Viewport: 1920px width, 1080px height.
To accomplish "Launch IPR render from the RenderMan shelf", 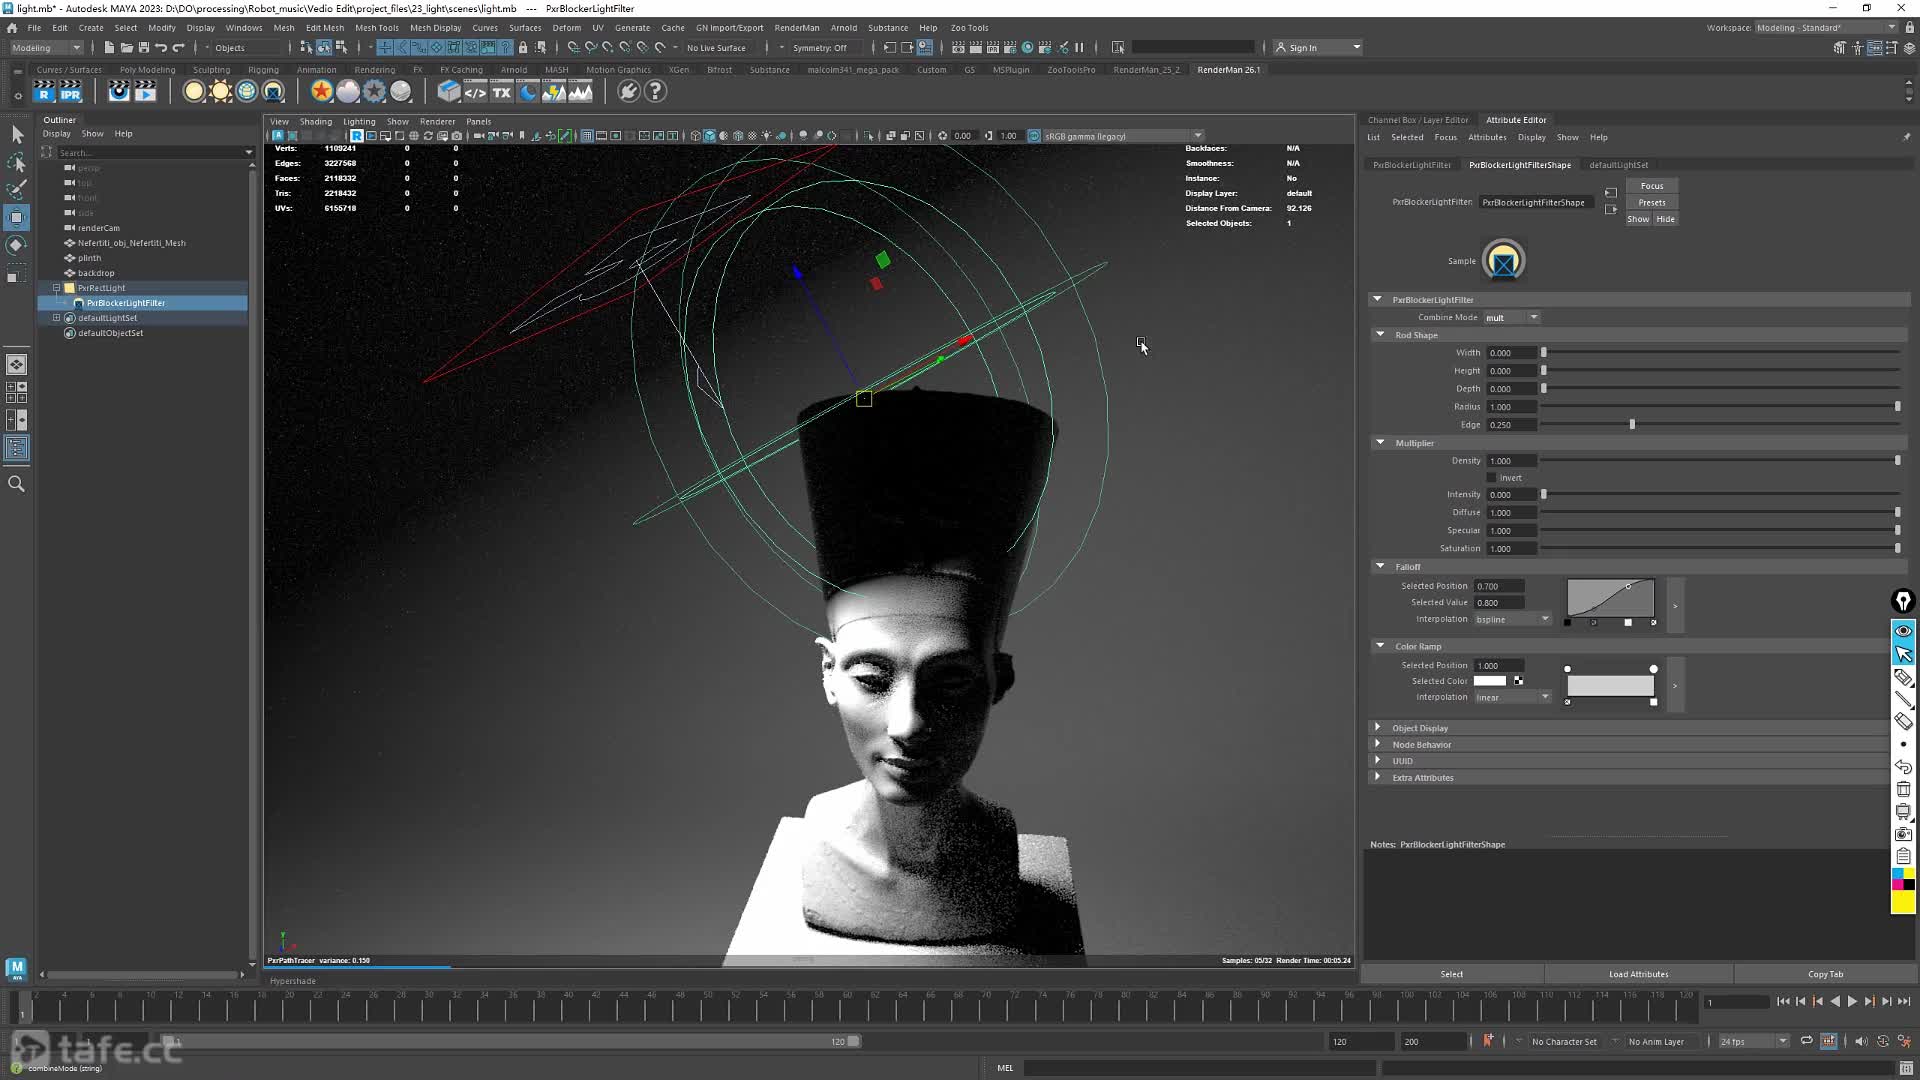I will (x=70, y=91).
